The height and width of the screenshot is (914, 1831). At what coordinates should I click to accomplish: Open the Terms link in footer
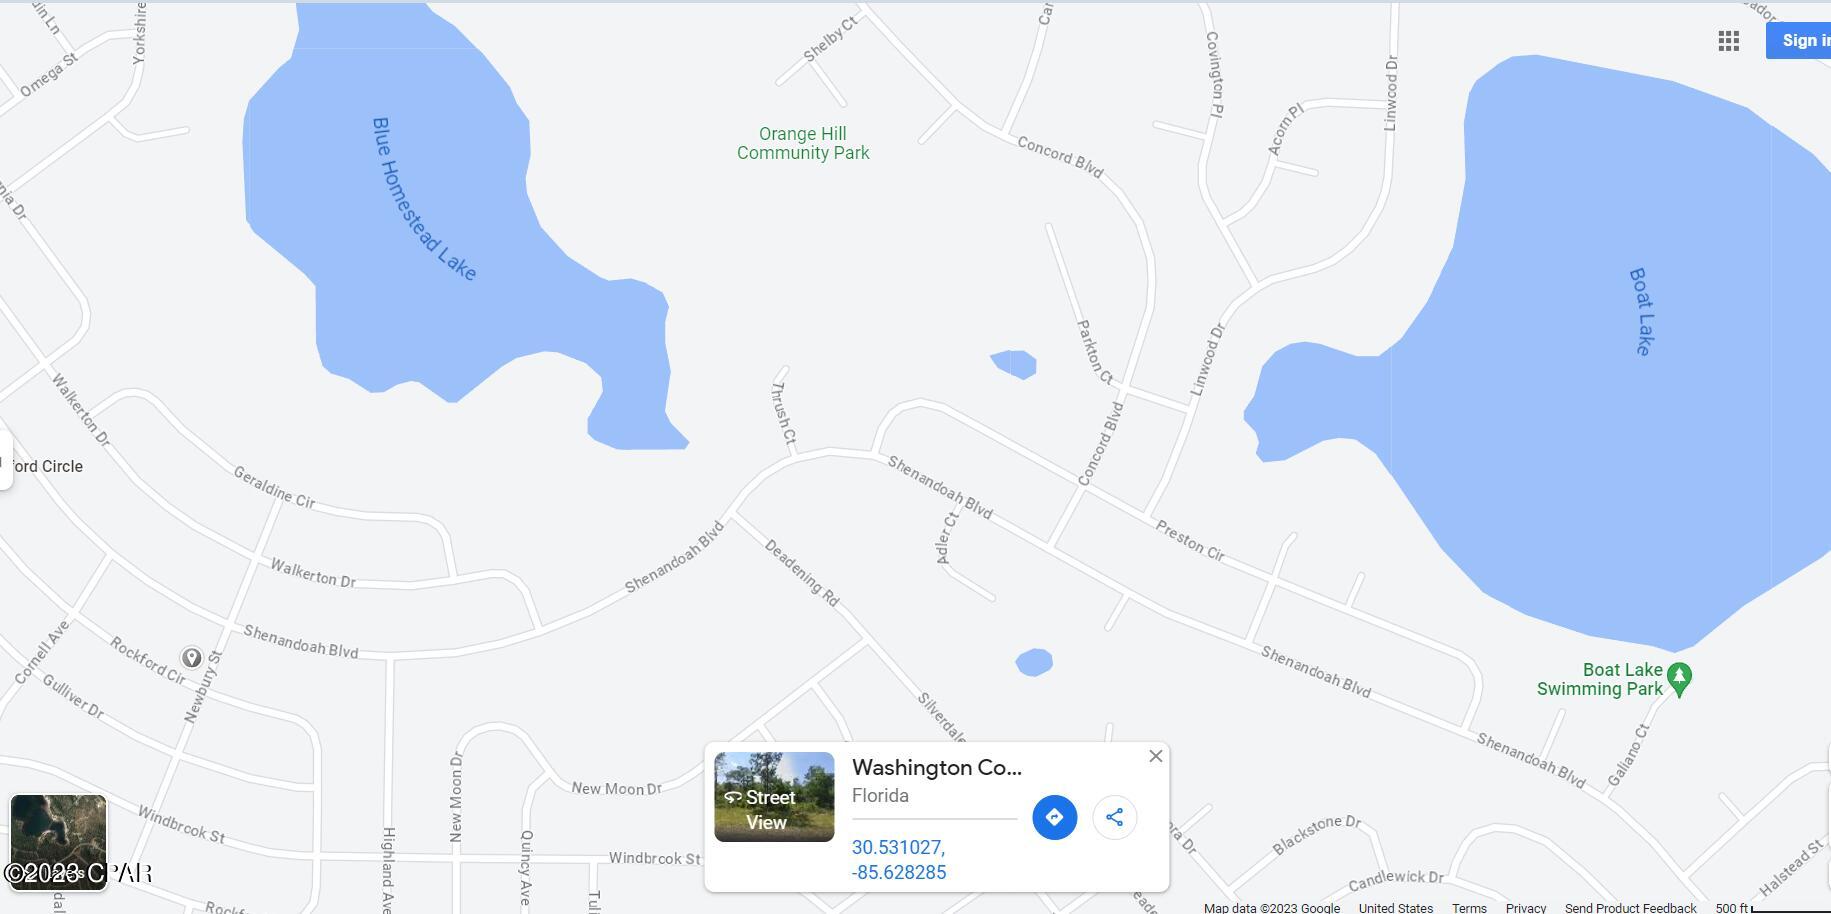click(x=1469, y=908)
